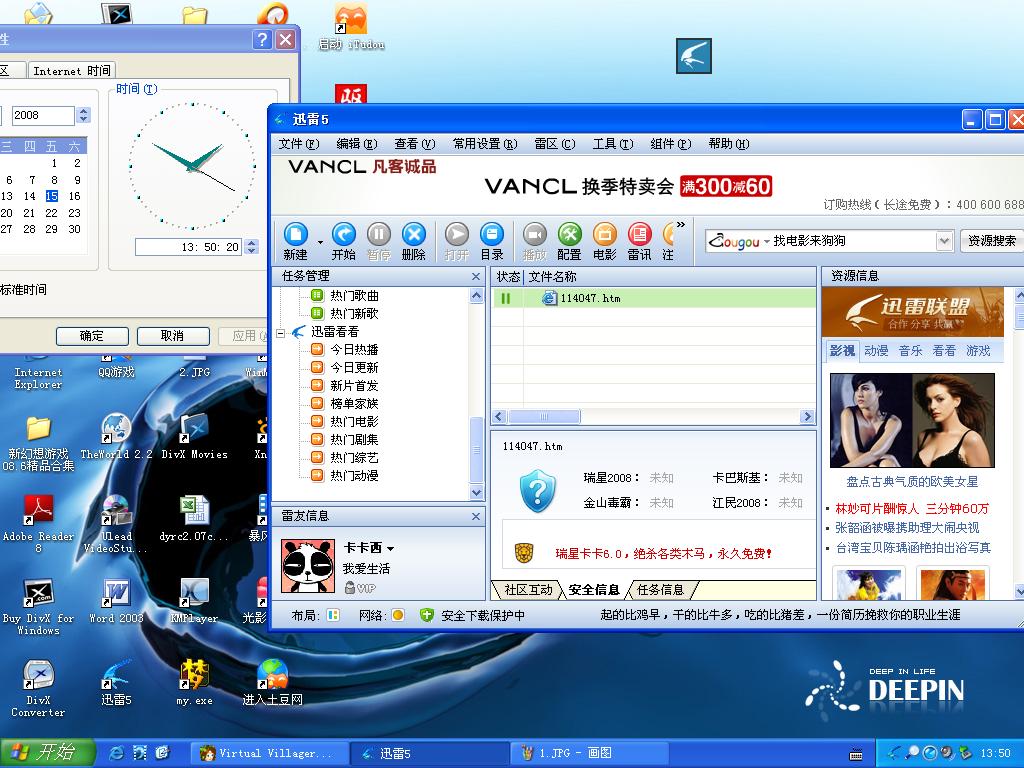
Task: Collapse the 迅雷看看 tree node
Action: click(281, 333)
